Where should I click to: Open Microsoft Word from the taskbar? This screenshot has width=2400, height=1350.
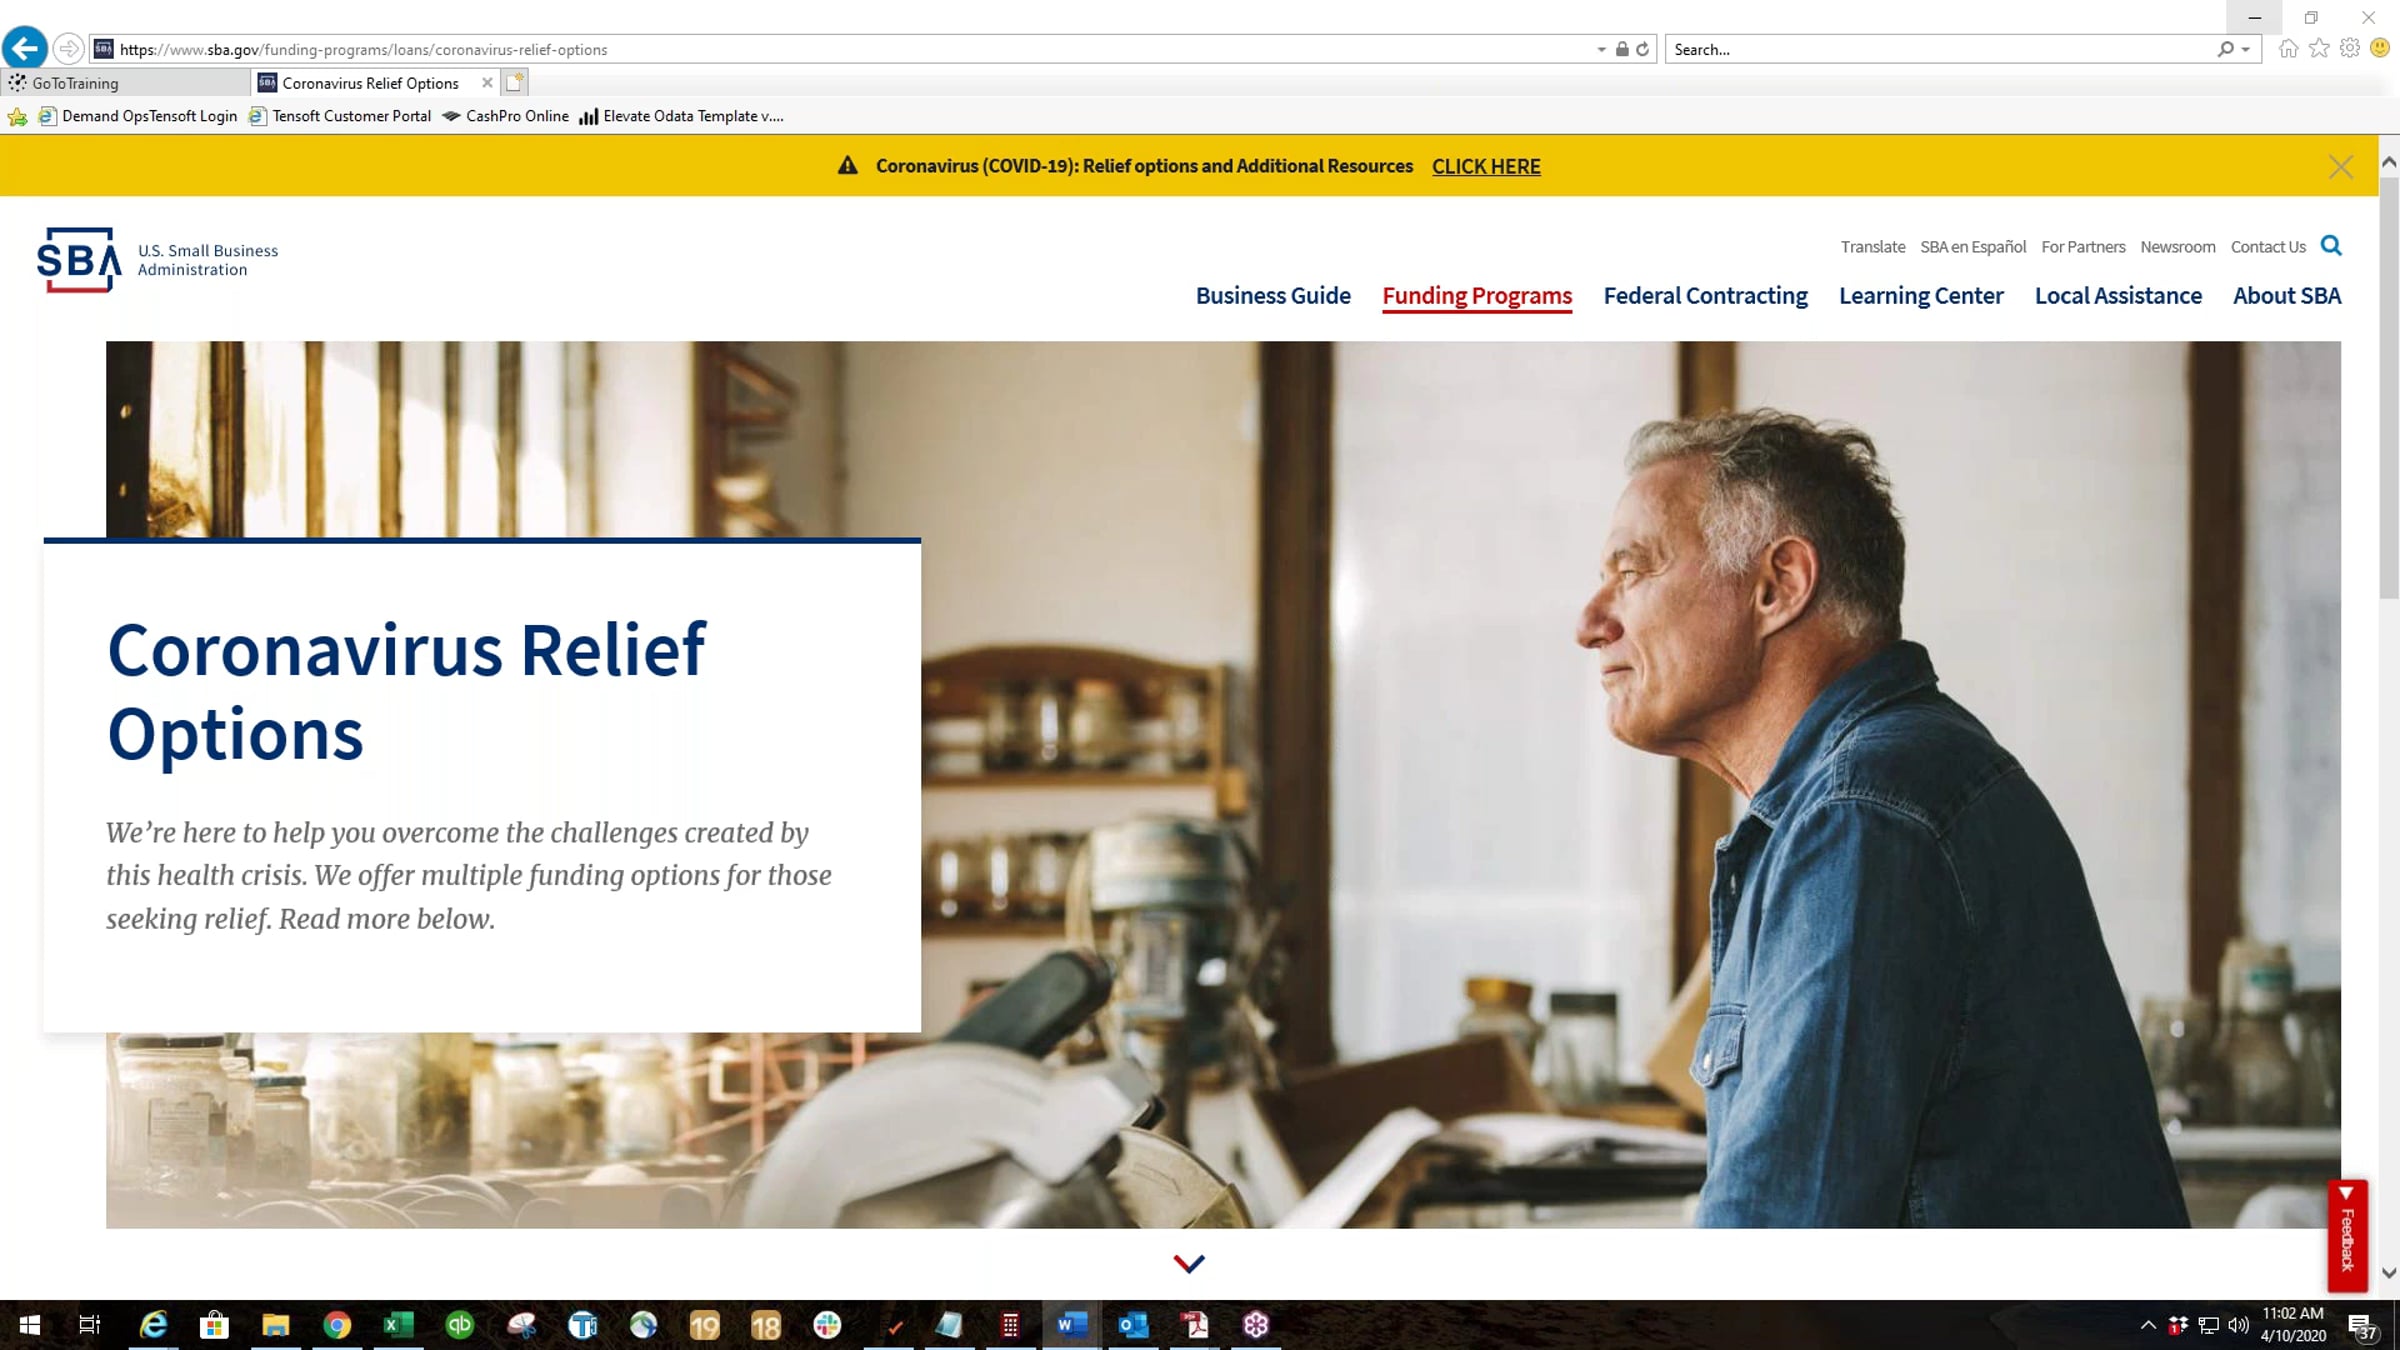pos(1071,1325)
